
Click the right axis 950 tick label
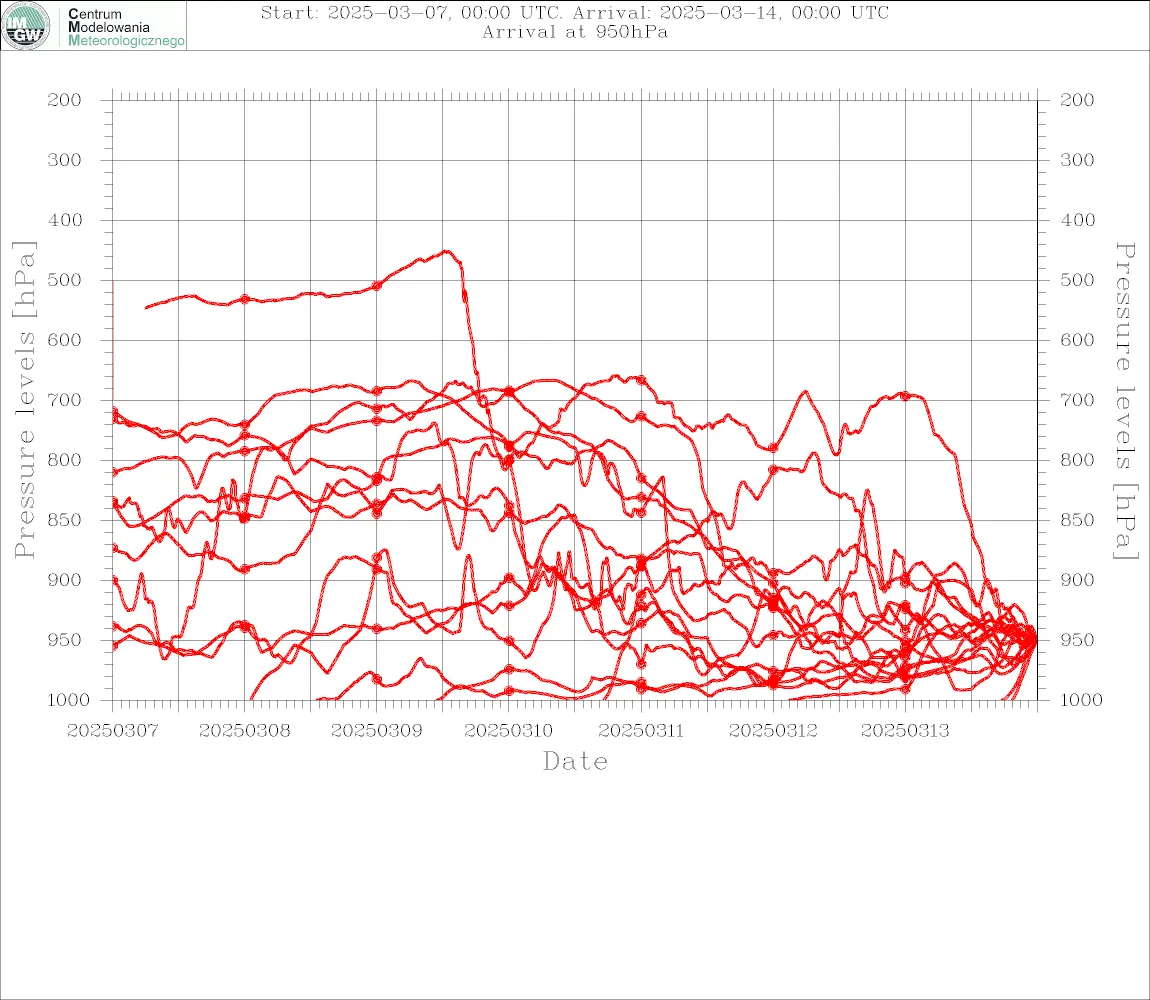[1077, 640]
